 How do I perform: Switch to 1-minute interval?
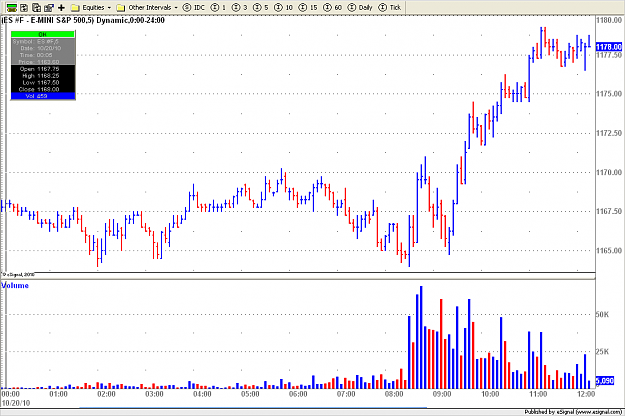(218, 8)
